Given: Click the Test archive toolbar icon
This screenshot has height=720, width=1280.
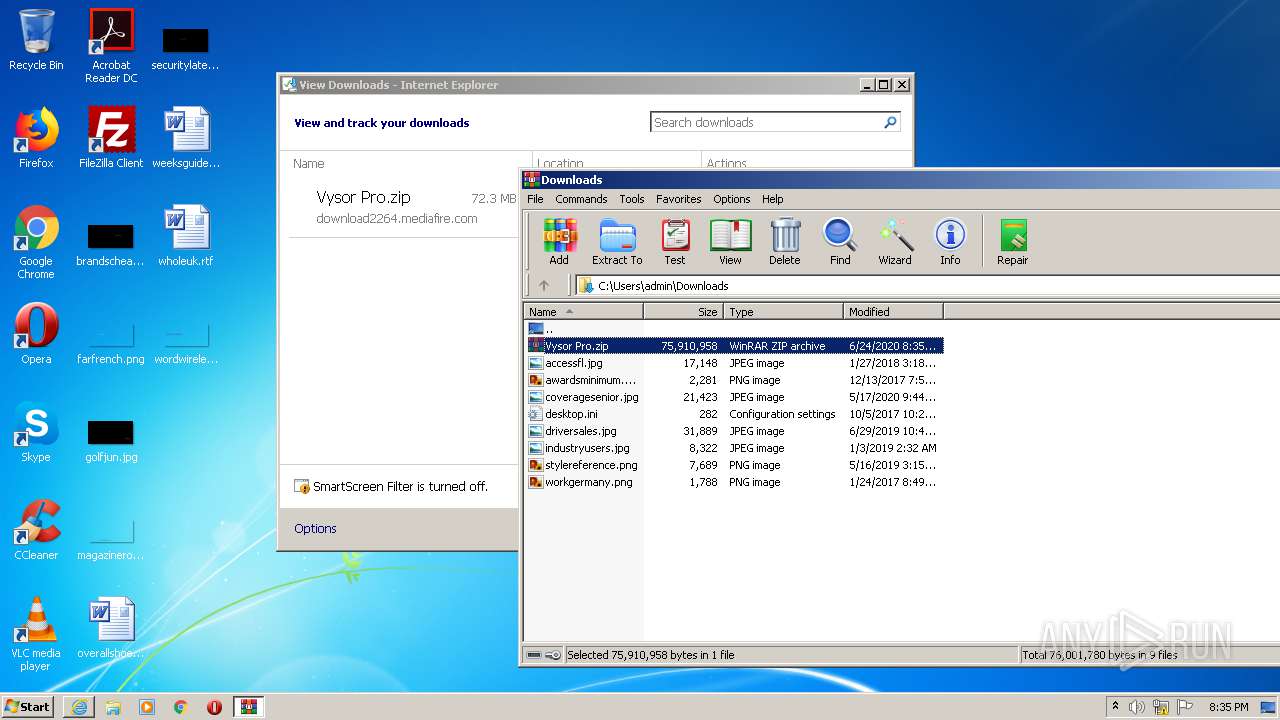Looking at the screenshot, I should coord(675,242).
